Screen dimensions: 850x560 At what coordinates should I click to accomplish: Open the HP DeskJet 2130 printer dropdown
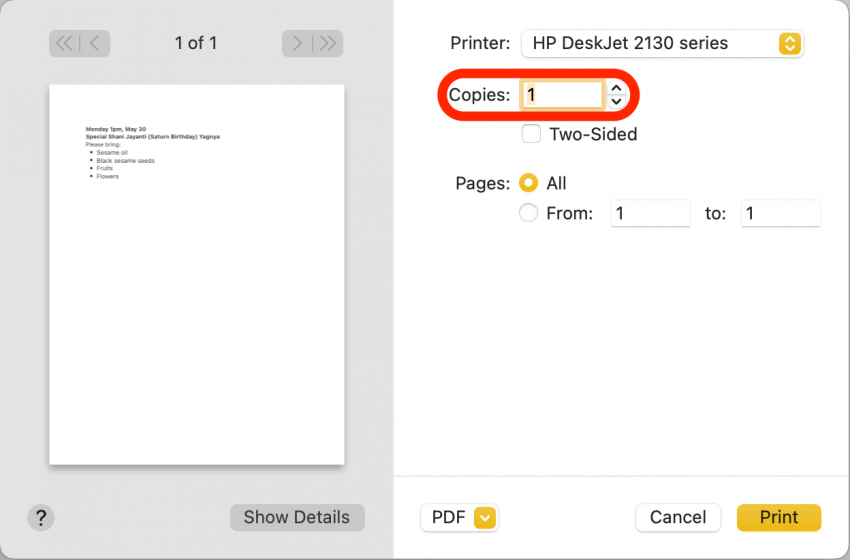tap(662, 43)
